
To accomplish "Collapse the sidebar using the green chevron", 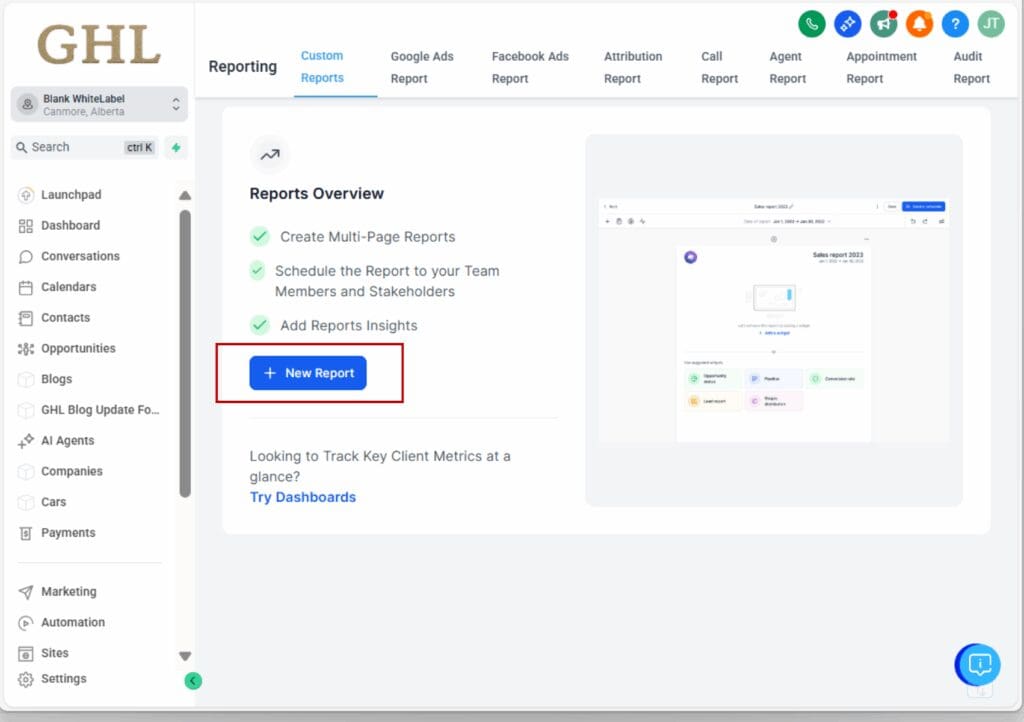I will (193, 680).
